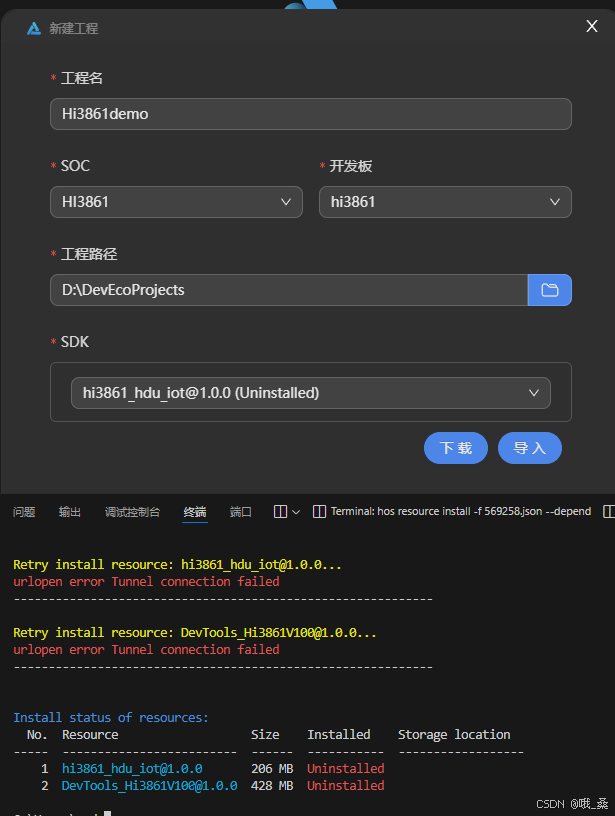The image size is (615, 816).
Task: Switch to the 调试控制台 tab
Action: tap(132, 512)
